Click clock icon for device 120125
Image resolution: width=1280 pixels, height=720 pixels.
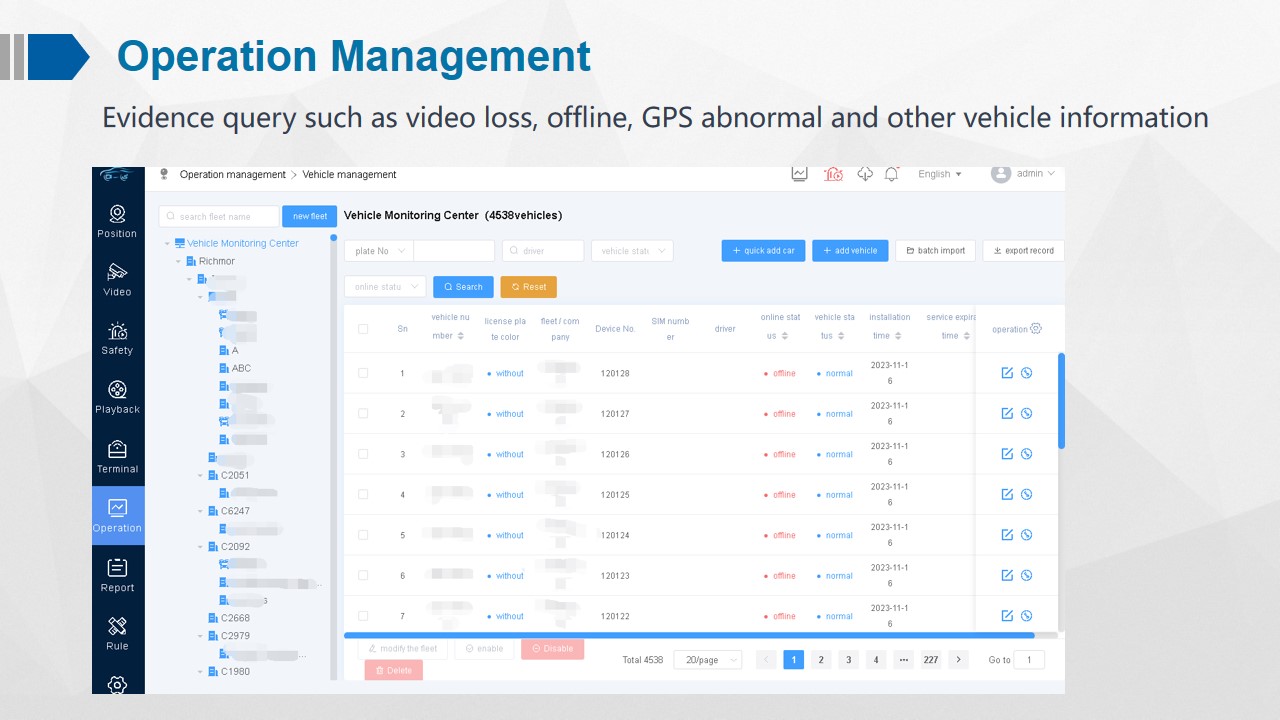[x=1026, y=494]
